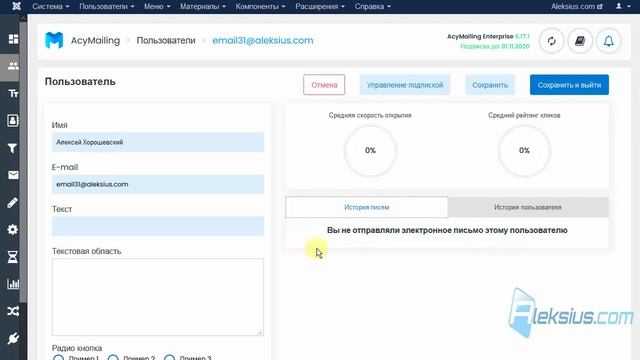Open the Меню dropdown menu
640x360 pixels.
(157, 7)
